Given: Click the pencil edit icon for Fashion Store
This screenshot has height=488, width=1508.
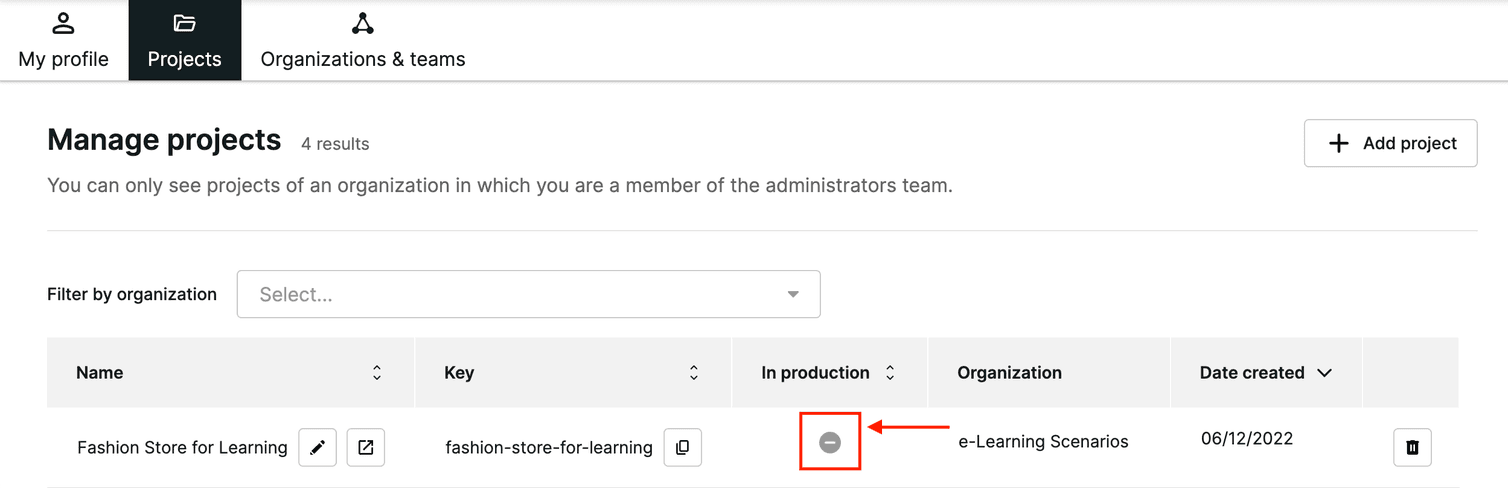Looking at the screenshot, I should (317, 447).
